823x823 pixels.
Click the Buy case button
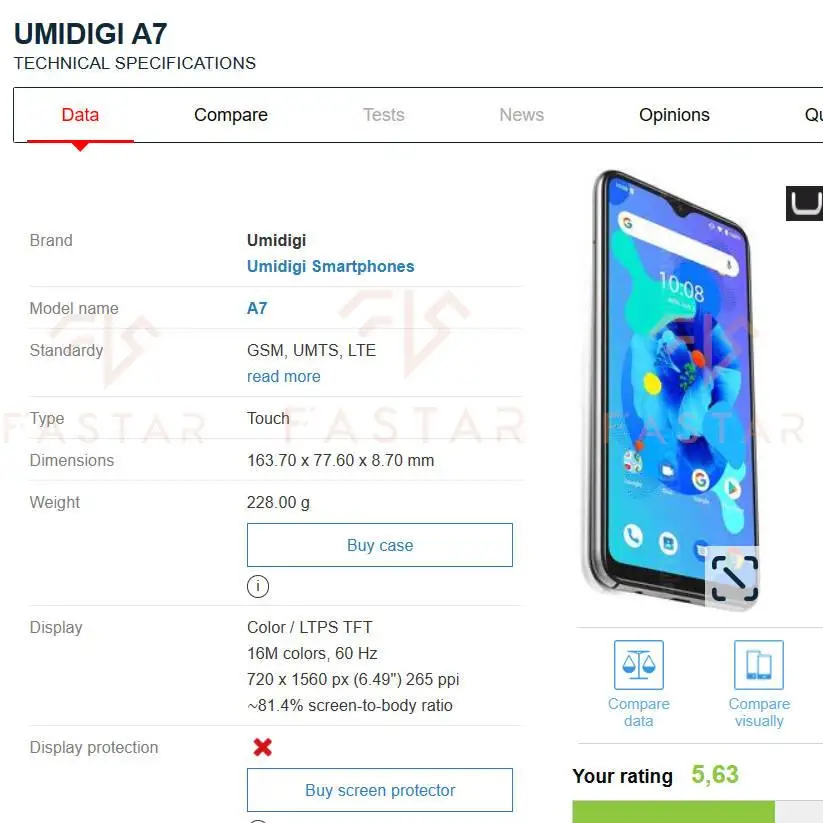click(379, 545)
